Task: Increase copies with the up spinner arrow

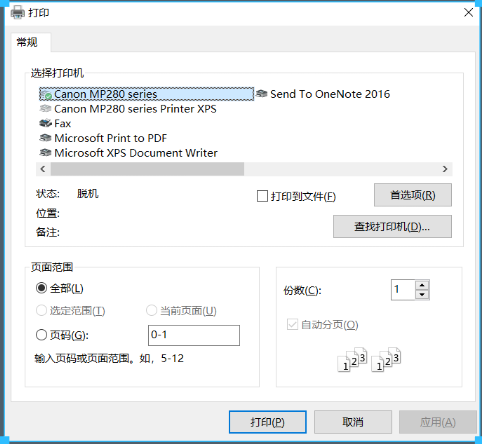Action: (422, 285)
